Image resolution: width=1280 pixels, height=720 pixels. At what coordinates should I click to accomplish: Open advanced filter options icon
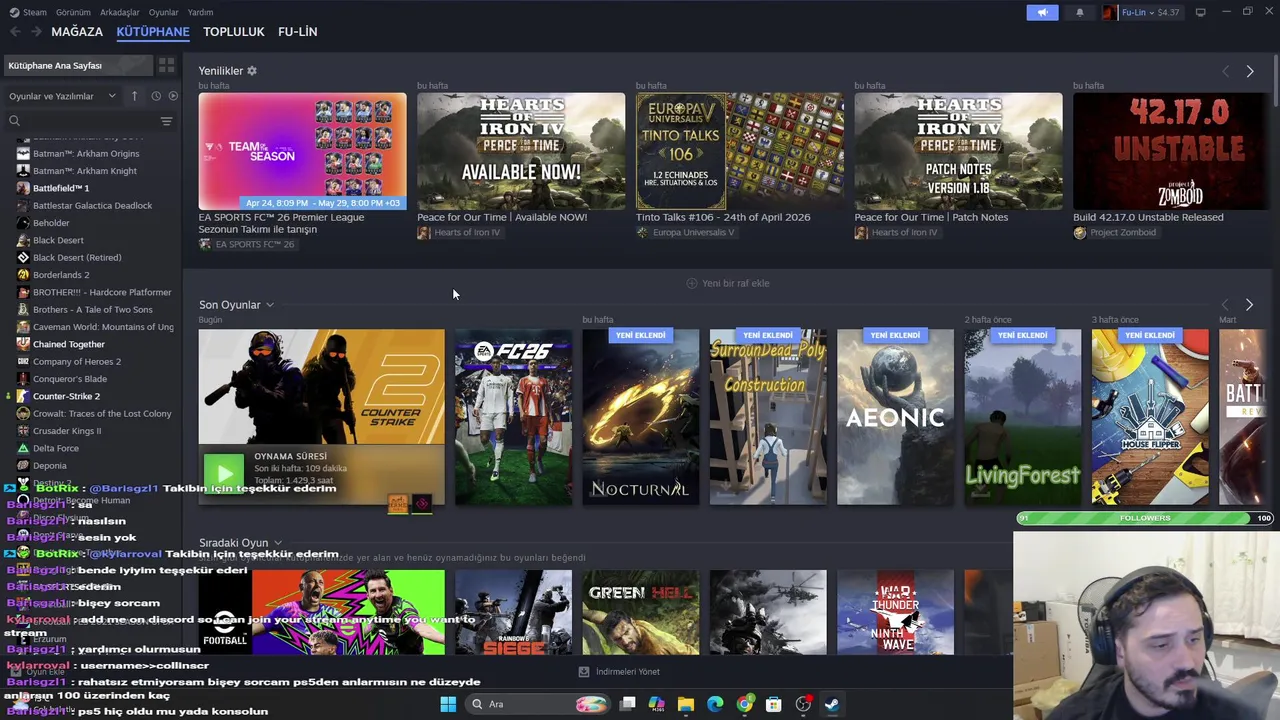(166, 121)
